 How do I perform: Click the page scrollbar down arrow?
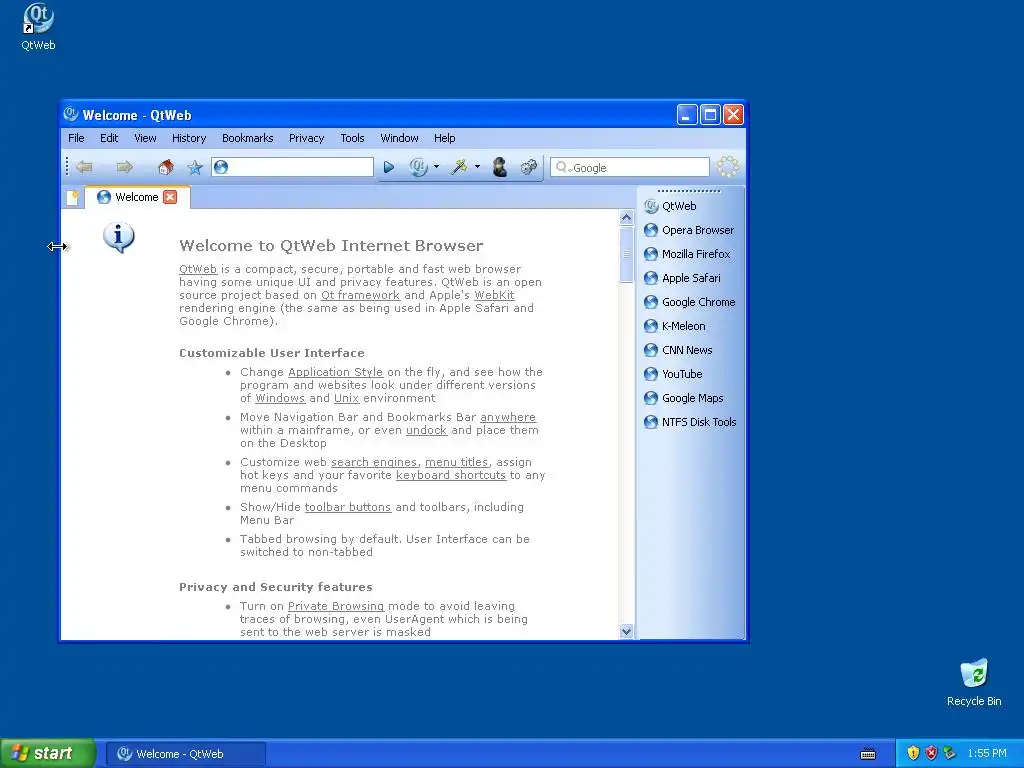pos(626,631)
